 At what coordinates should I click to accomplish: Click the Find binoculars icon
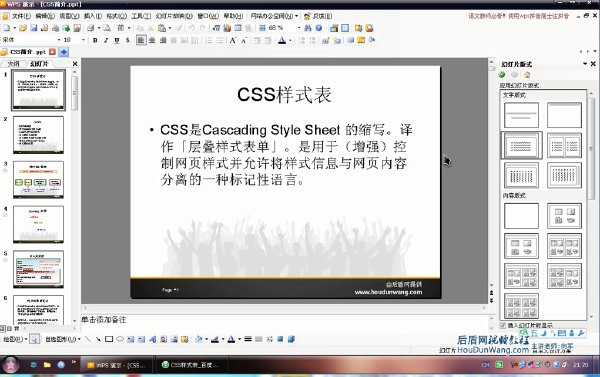[308, 28]
